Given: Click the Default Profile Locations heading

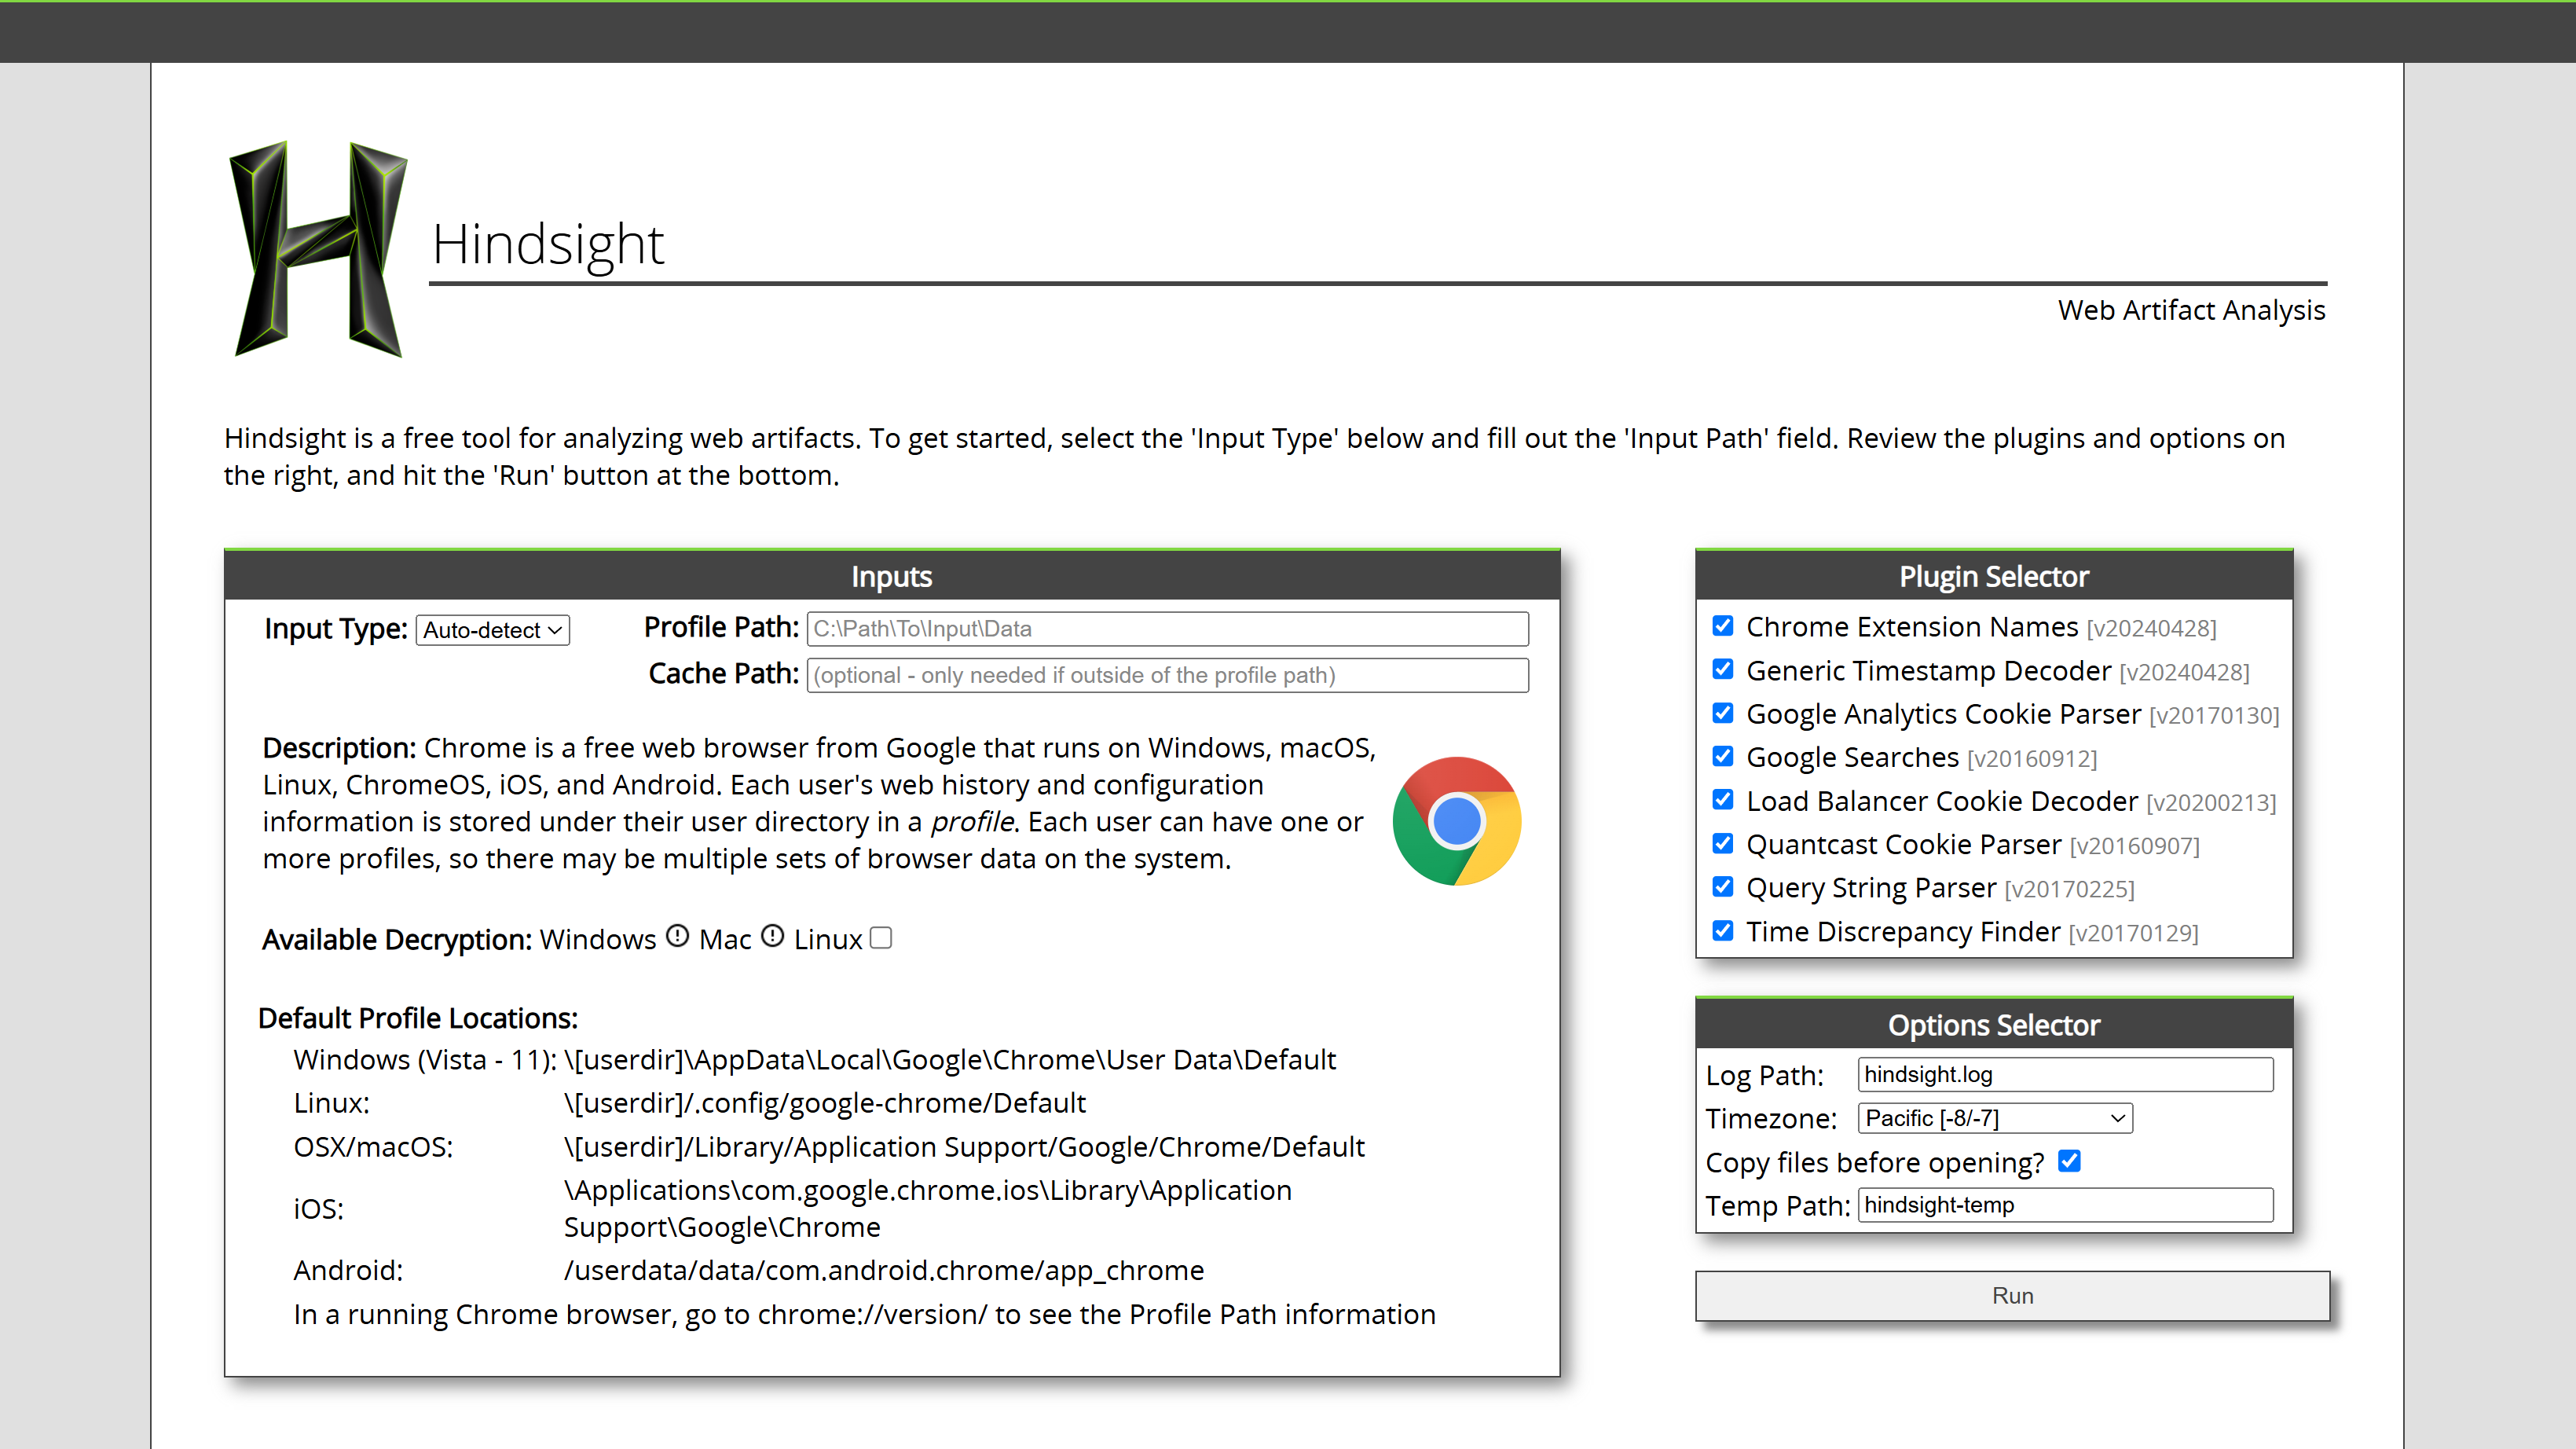Looking at the screenshot, I should click(418, 1018).
